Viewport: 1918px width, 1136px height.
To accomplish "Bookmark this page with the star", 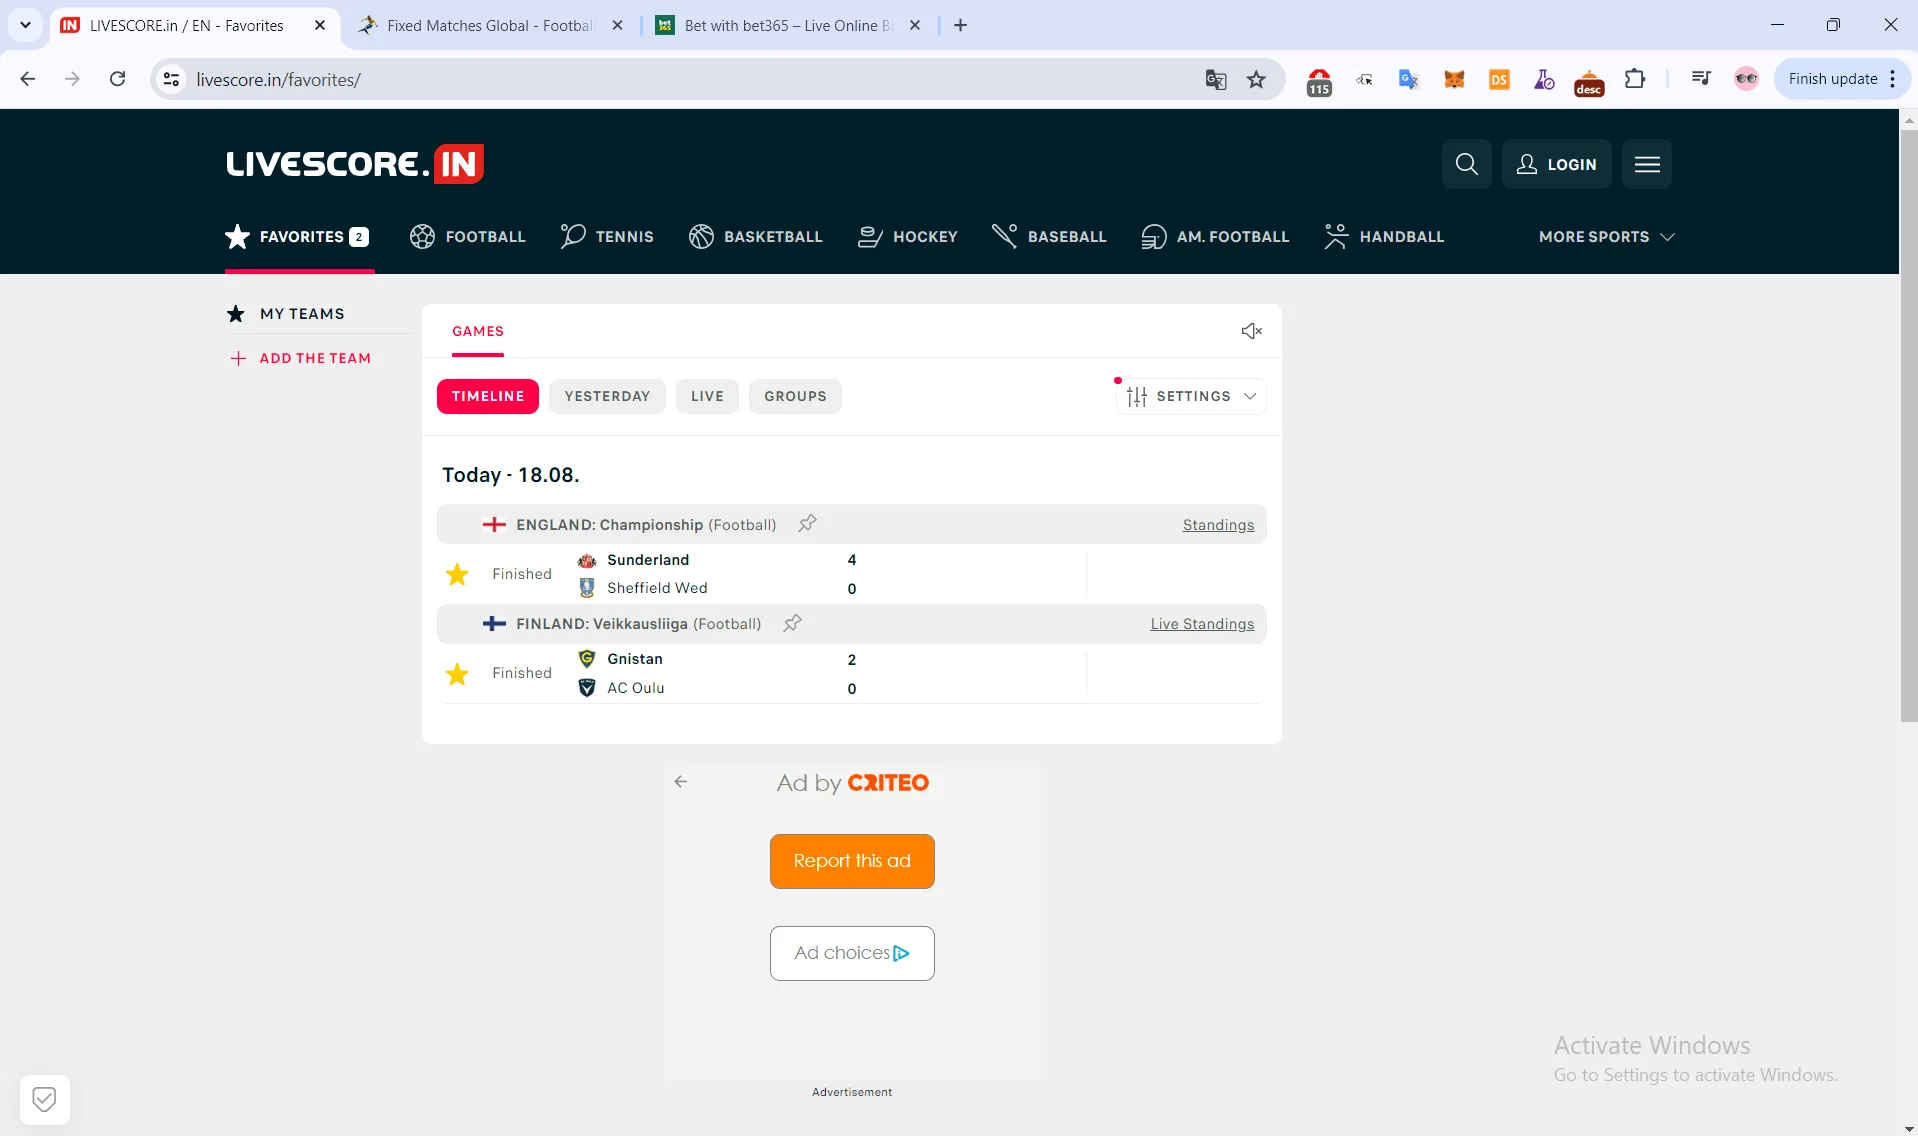I will 1257,79.
